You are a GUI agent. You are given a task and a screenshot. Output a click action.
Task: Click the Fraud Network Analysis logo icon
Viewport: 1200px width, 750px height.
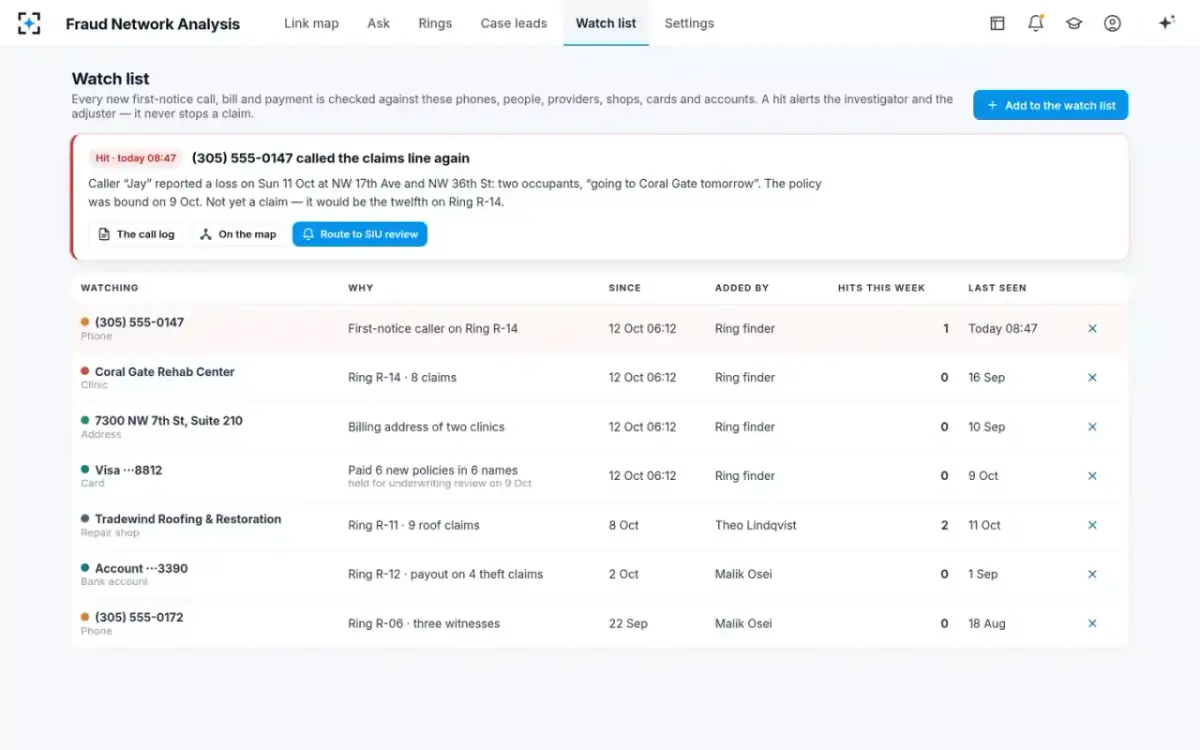(29, 23)
